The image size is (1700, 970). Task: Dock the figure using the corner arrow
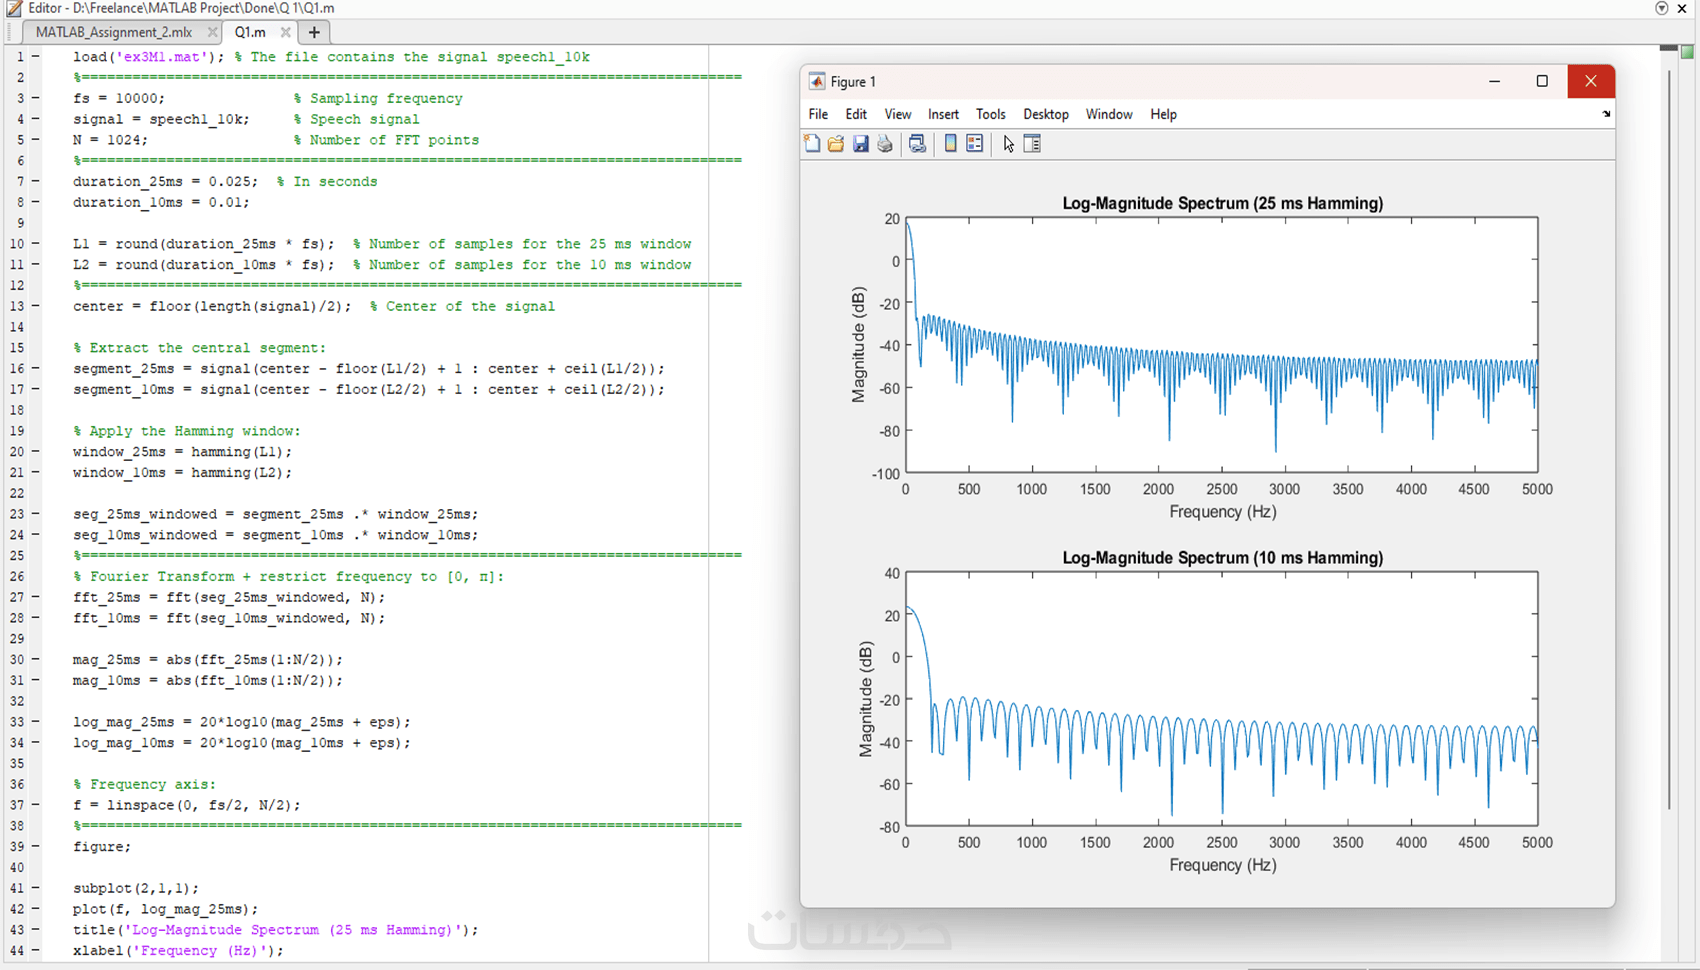click(x=1606, y=114)
